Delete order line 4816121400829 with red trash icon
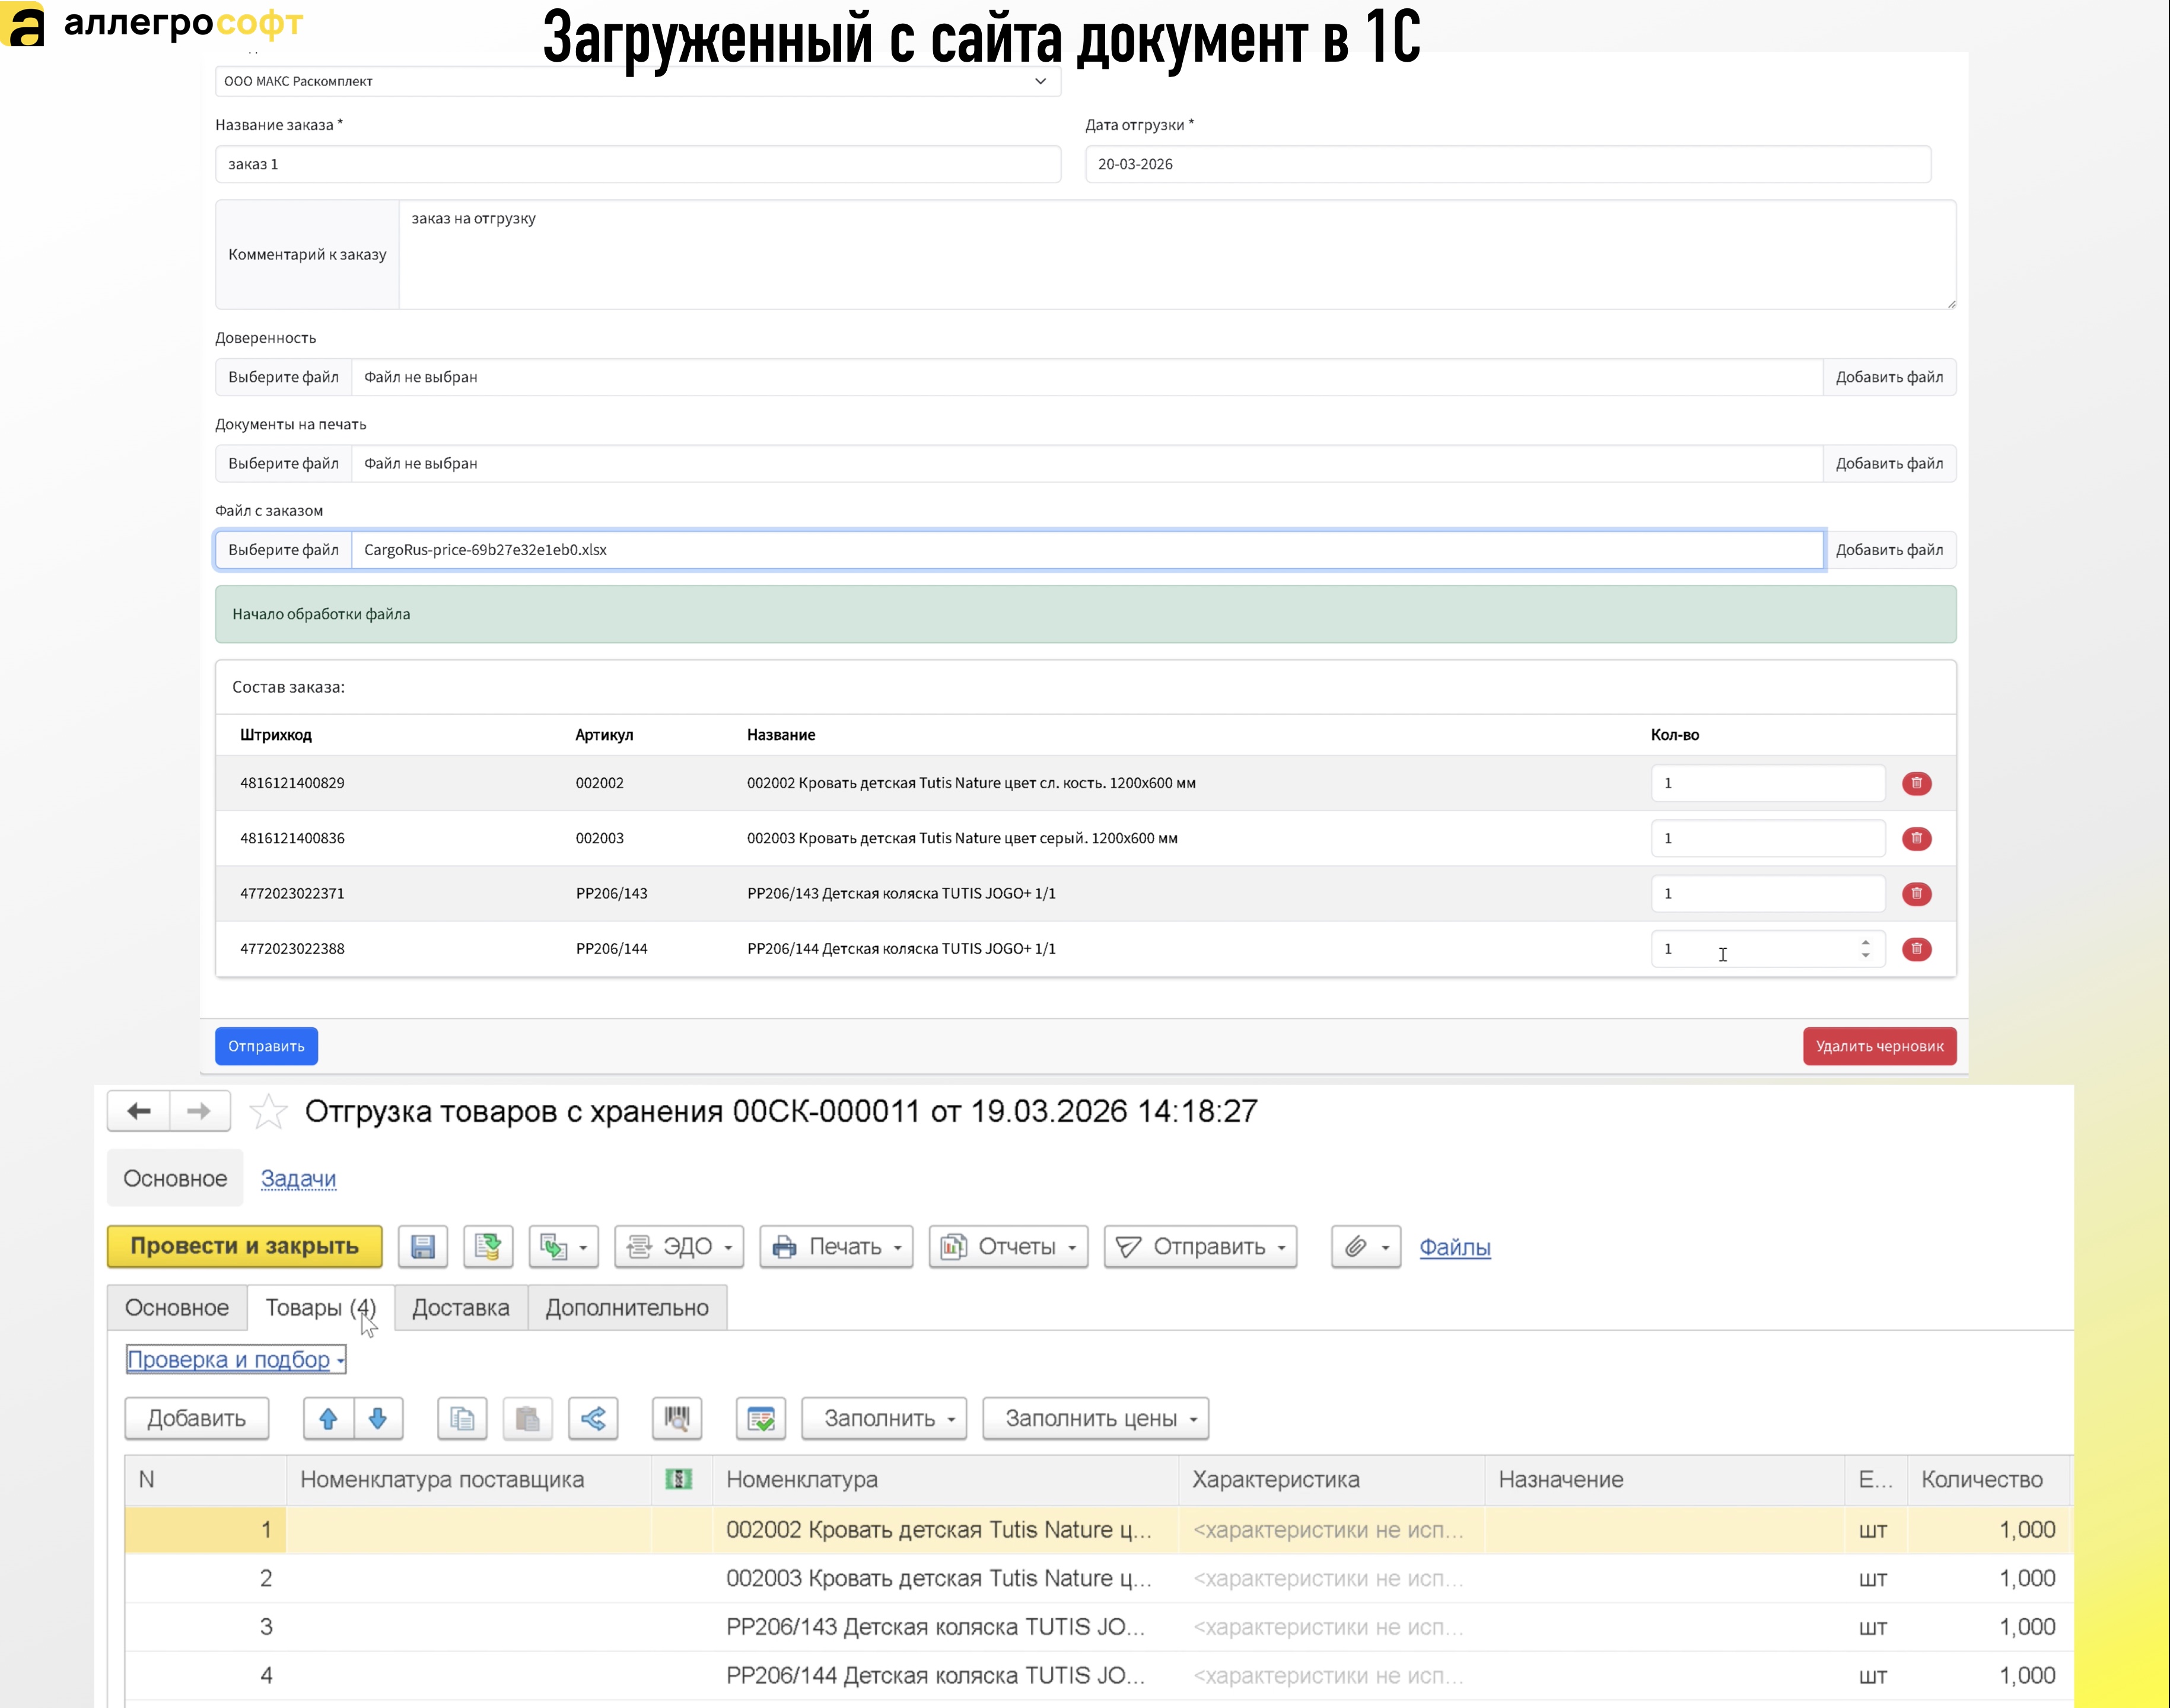This screenshot has height=1708, width=2170. 1916,784
